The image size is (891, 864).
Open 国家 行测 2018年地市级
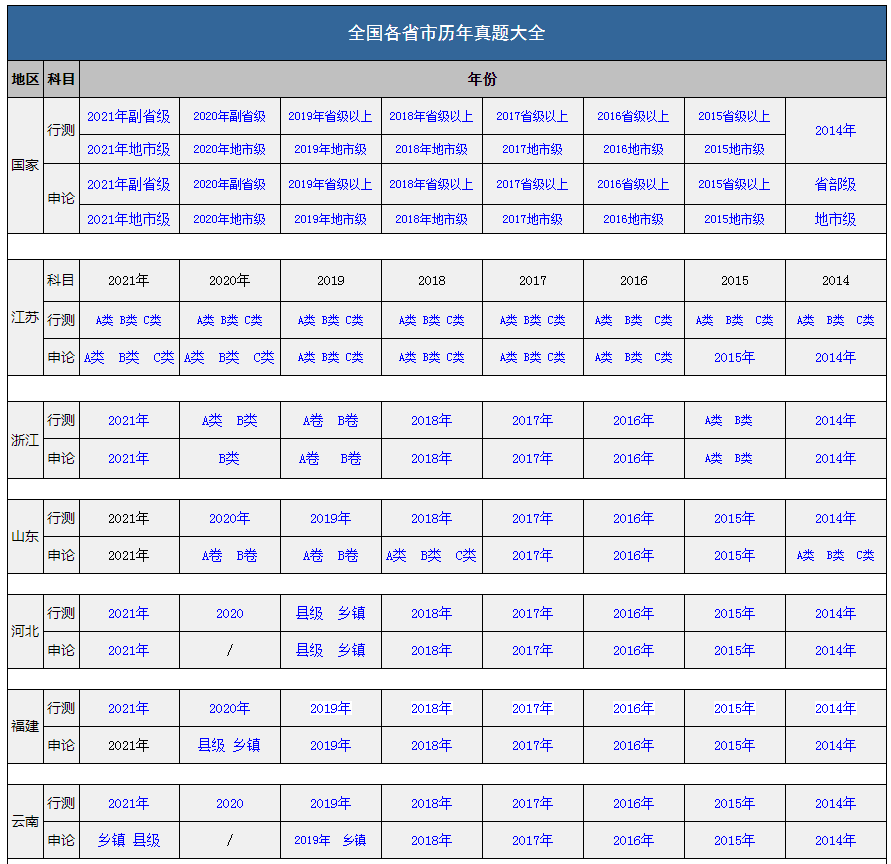pos(431,149)
